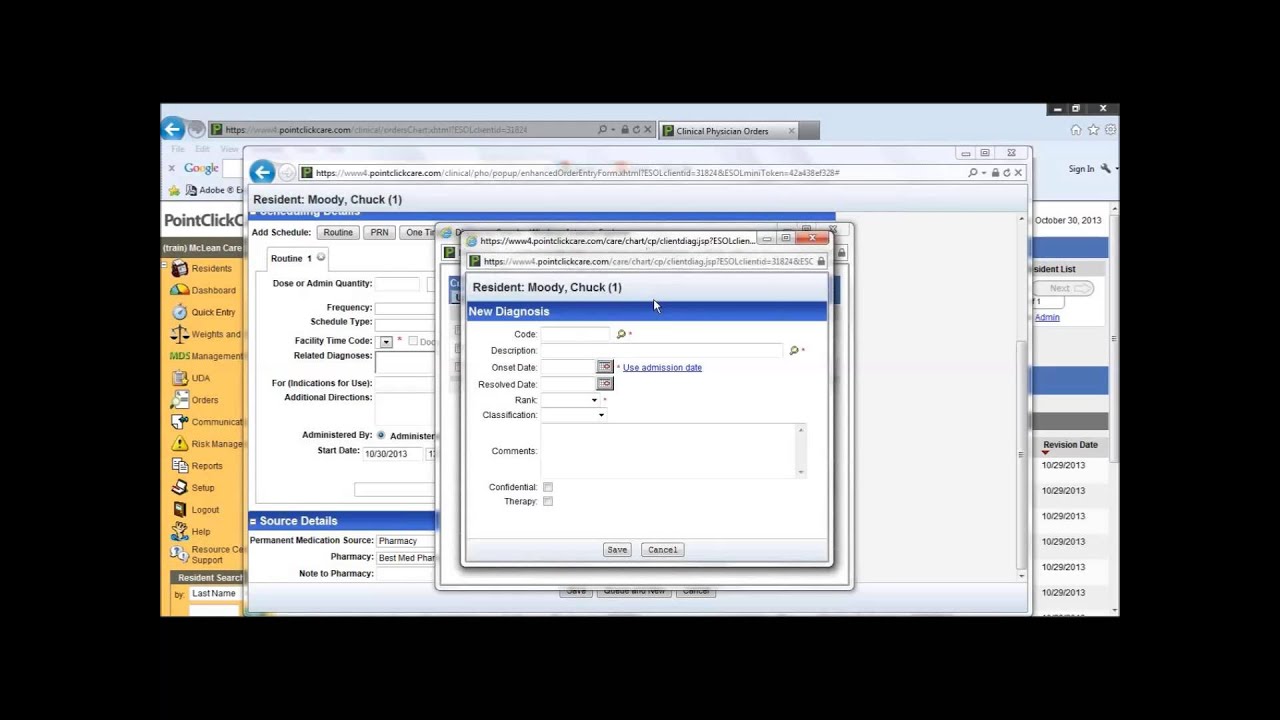Viewport: 1280px width, 720px height.
Task: Open the Resolved Date calendar picker
Action: [605, 384]
